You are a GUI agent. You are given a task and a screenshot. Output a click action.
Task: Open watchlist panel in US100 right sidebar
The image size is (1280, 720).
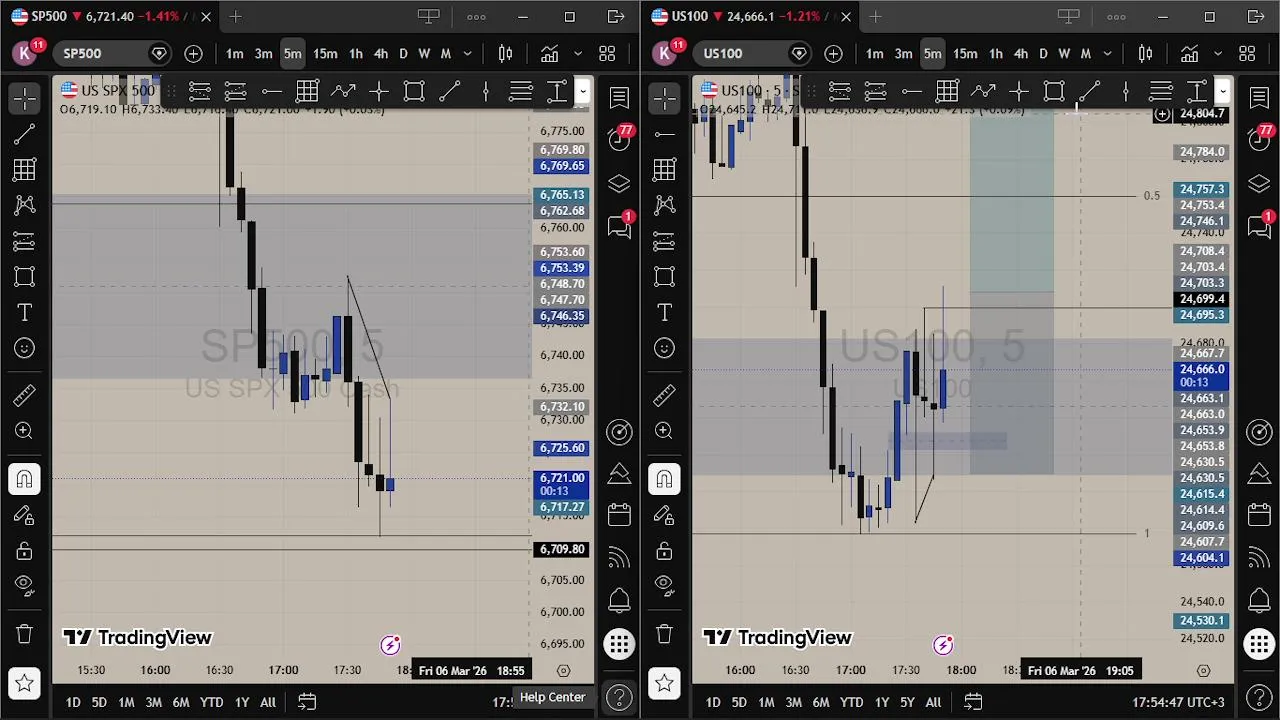pyautogui.click(x=1259, y=97)
